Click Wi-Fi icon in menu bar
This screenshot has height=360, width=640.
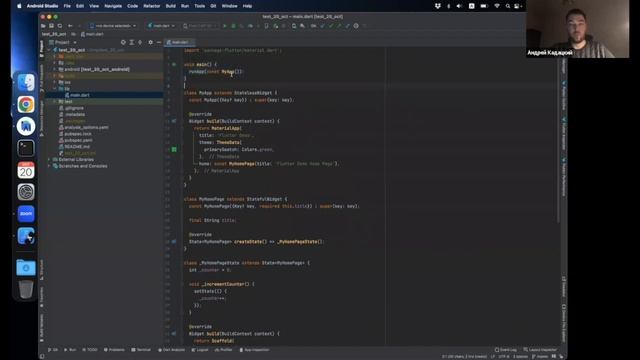497,6
